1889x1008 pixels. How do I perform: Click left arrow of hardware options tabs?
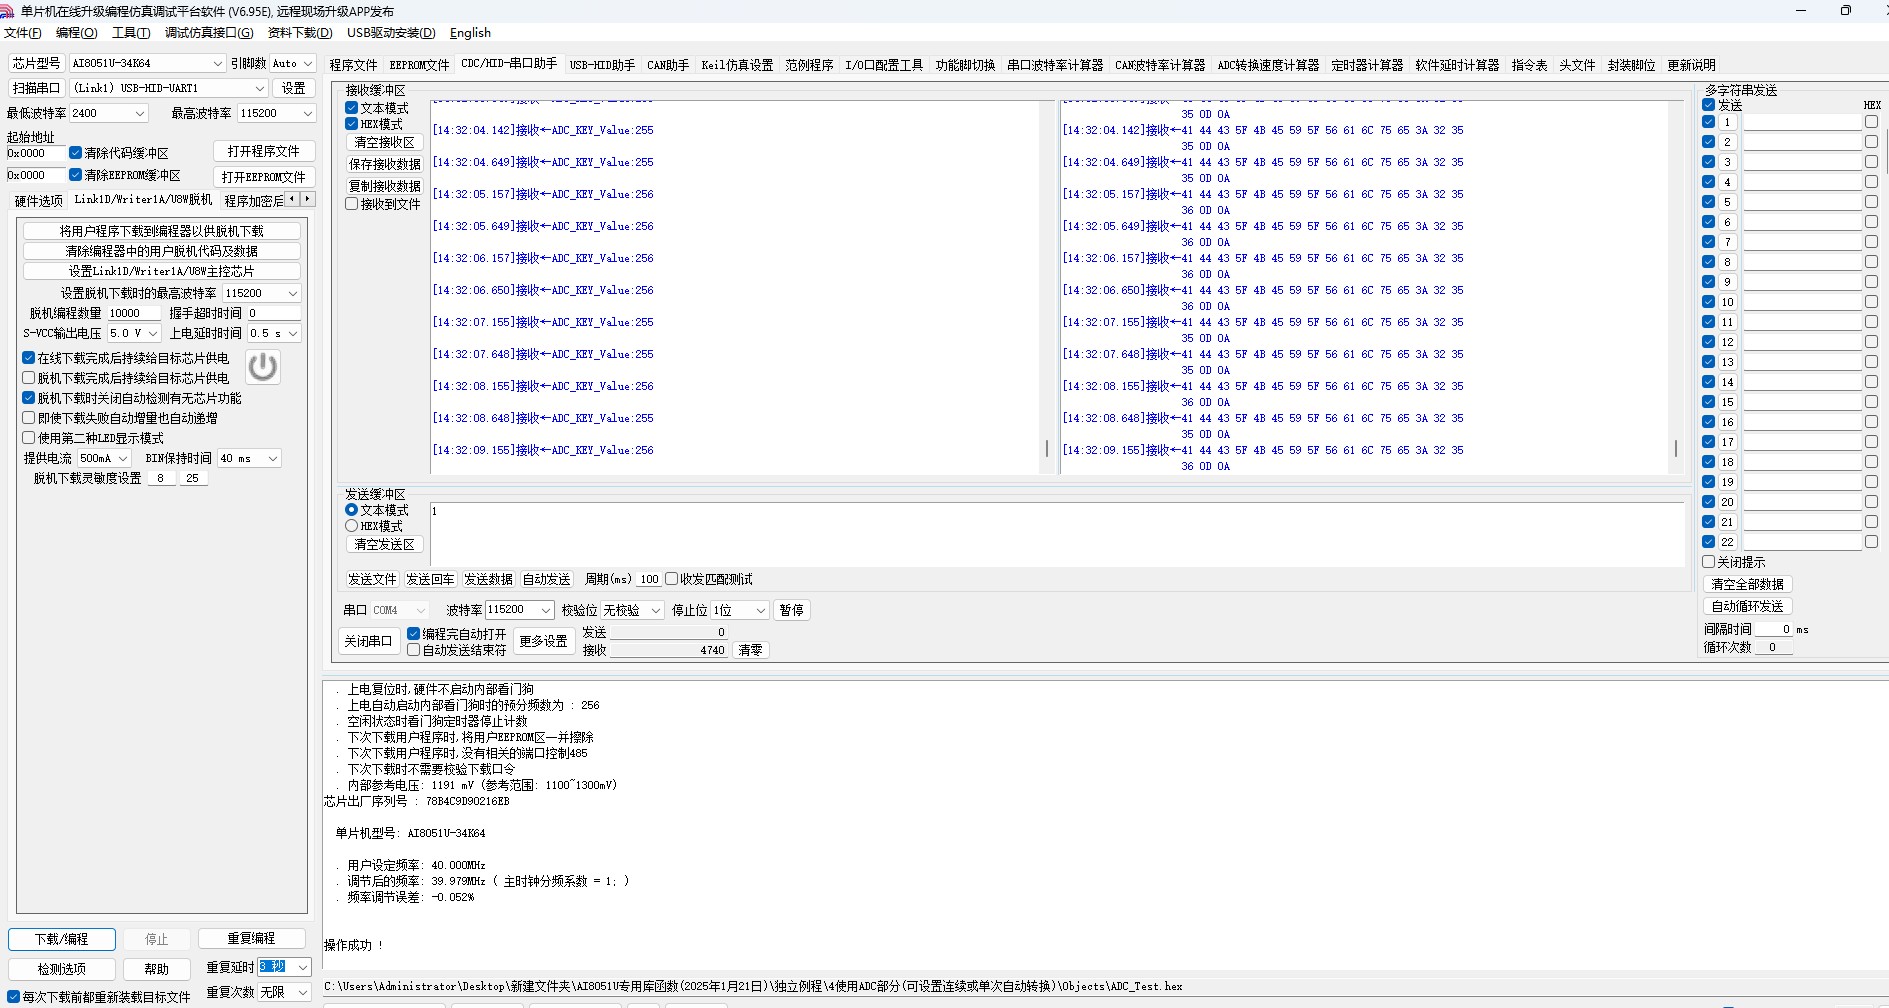pos(292,199)
